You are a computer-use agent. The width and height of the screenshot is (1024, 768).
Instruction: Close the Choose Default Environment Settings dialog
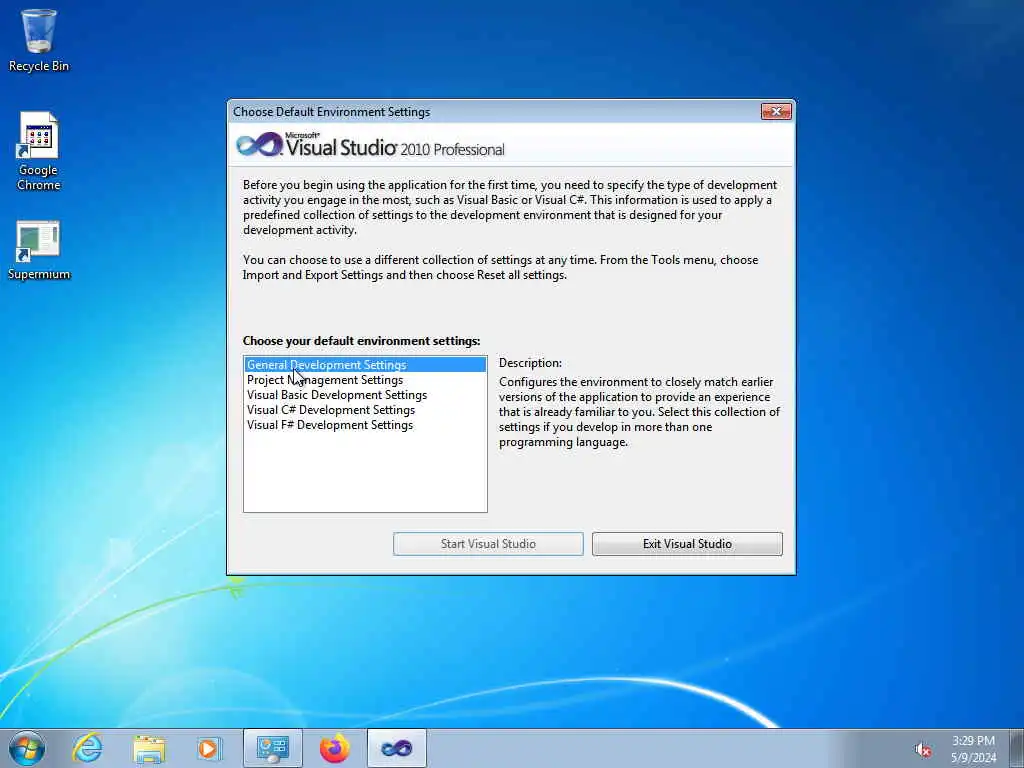click(x=776, y=112)
